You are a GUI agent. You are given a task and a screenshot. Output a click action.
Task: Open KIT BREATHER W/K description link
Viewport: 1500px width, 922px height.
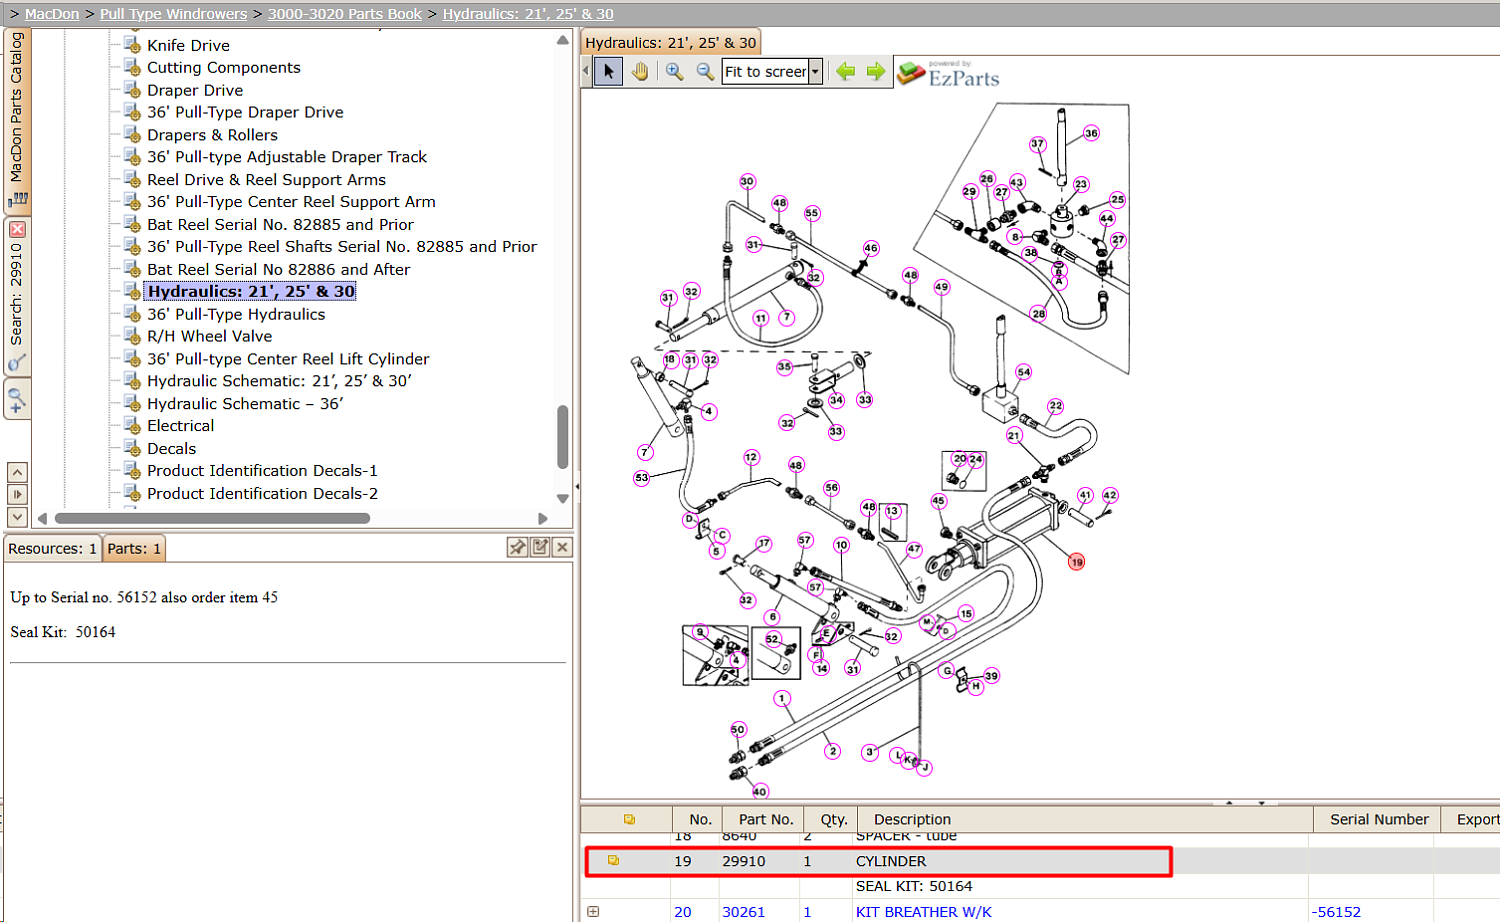[924, 912]
